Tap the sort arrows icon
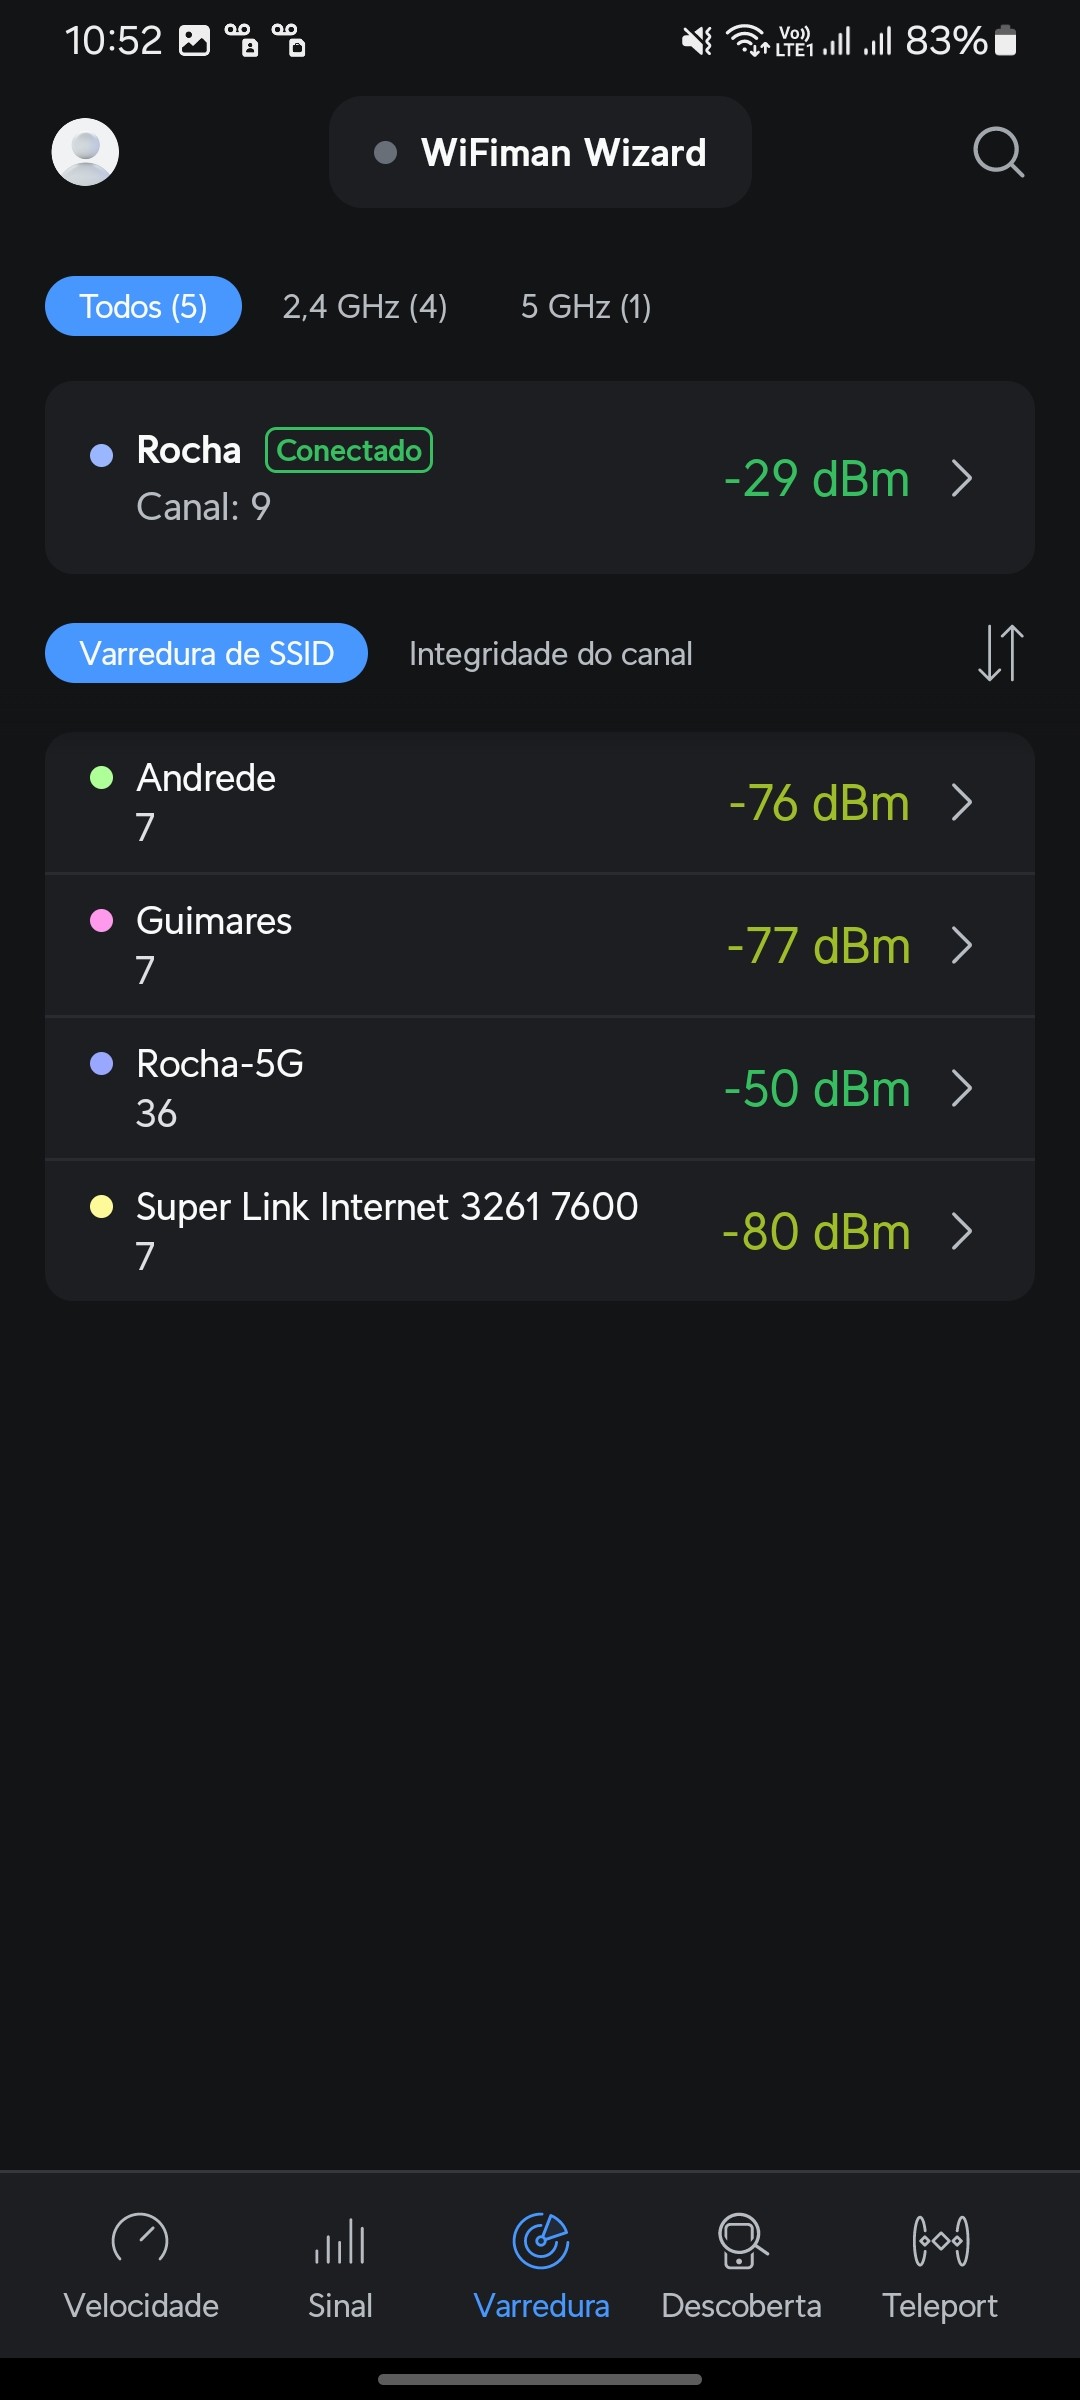Image resolution: width=1080 pixels, height=2400 pixels. pos(1000,653)
